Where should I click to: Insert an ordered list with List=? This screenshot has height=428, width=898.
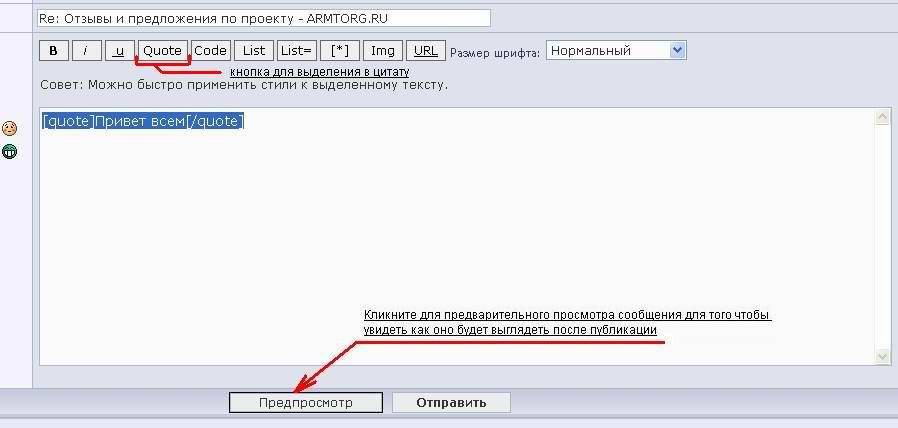point(297,50)
